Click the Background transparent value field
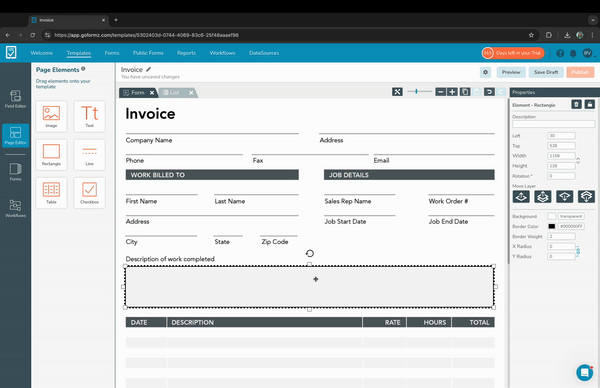The image size is (600, 388). 571,217
